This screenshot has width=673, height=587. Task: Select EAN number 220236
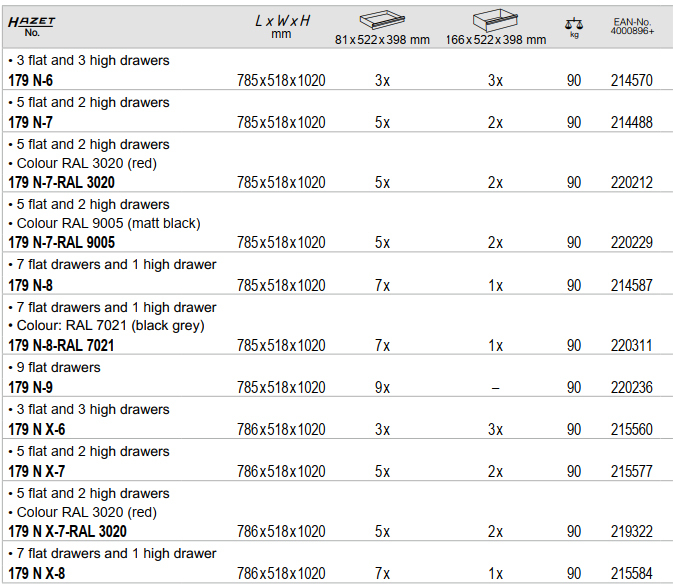[x=631, y=387]
